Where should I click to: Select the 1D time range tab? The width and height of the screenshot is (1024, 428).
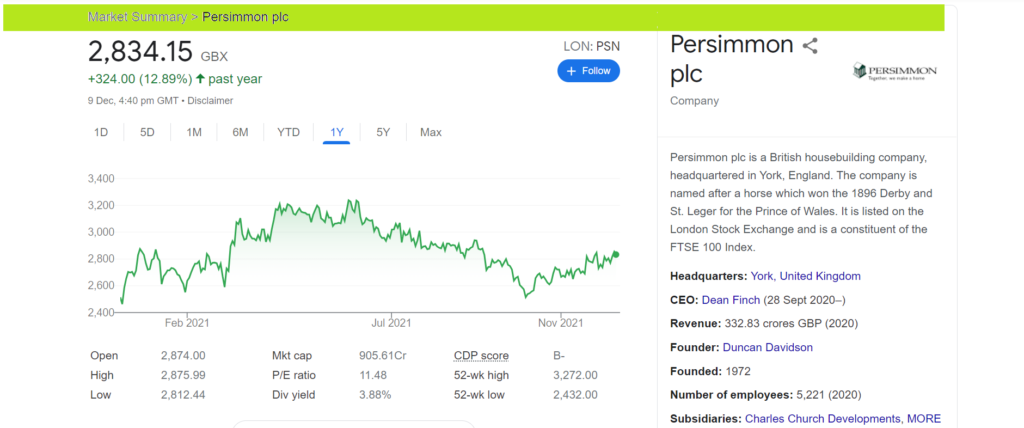(x=101, y=132)
